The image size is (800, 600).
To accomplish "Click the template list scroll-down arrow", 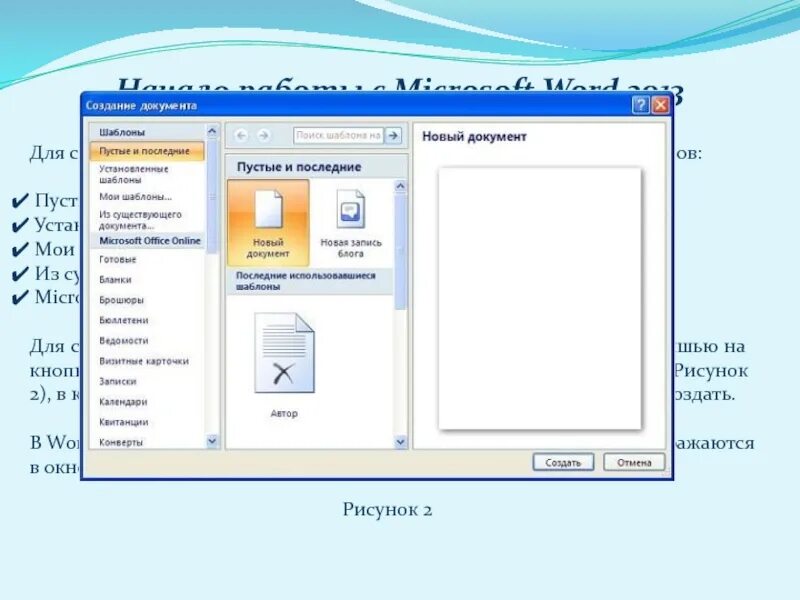I will click(x=212, y=441).
